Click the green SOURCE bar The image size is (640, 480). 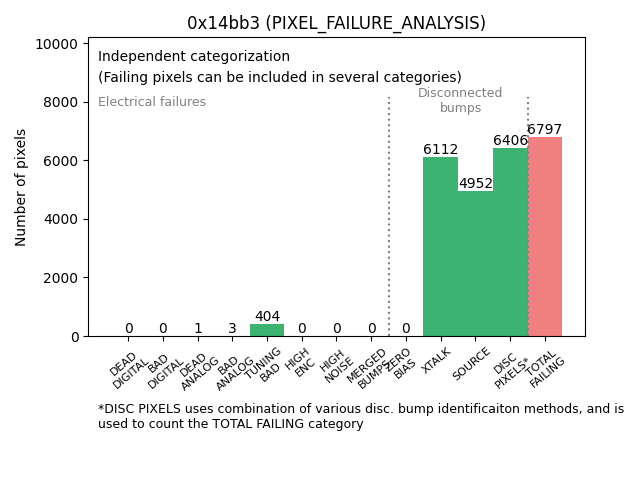(475, 263)
